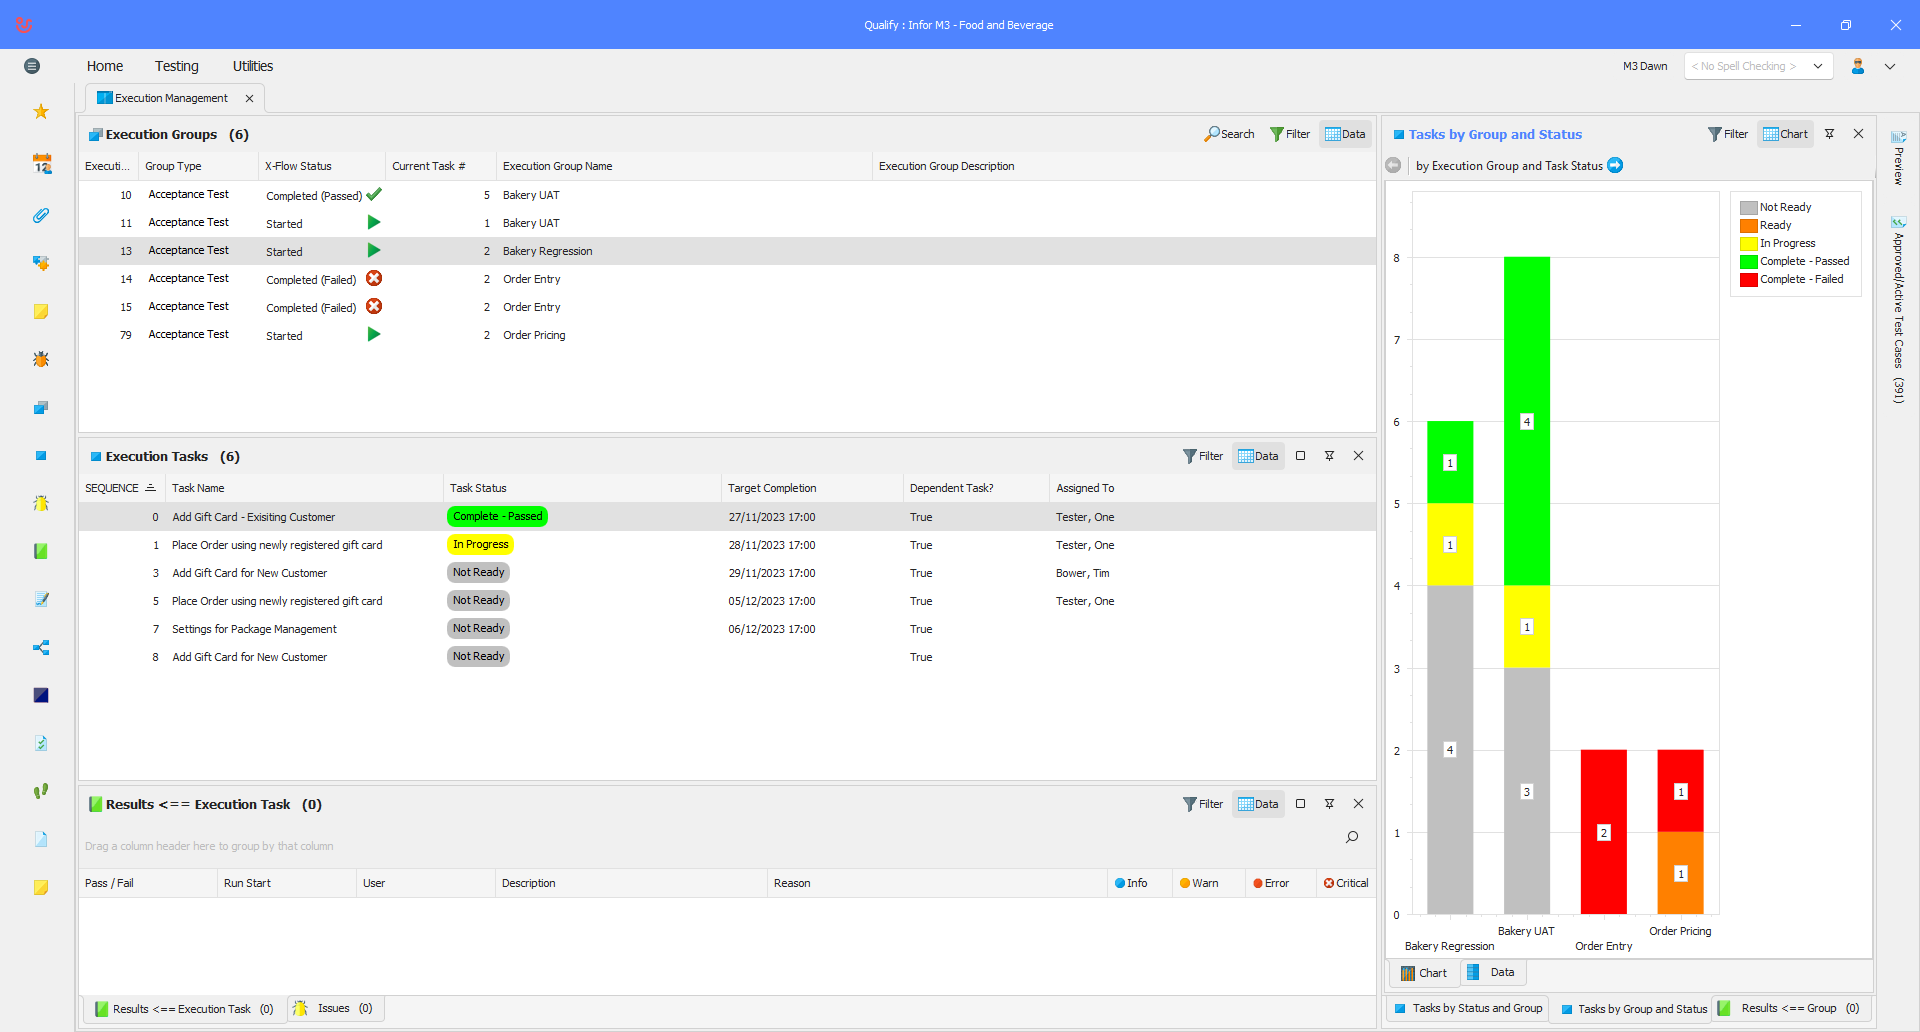This screenshot has width=1920, height=1032.
Task: Click the In Progress legend swatch
Action: [x=1748, y=243]
